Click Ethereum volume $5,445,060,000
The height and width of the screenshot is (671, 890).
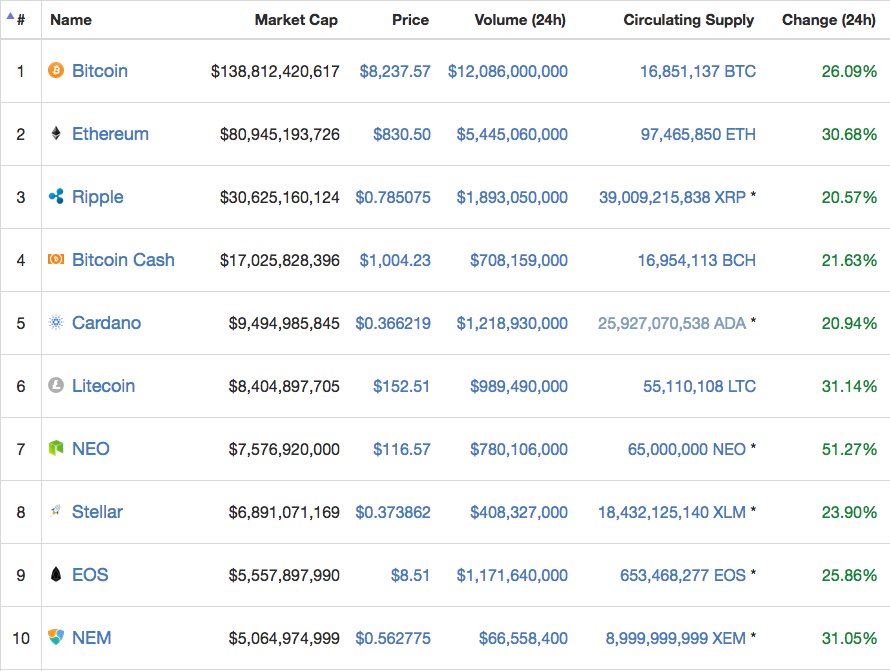(x=512, y=135)
